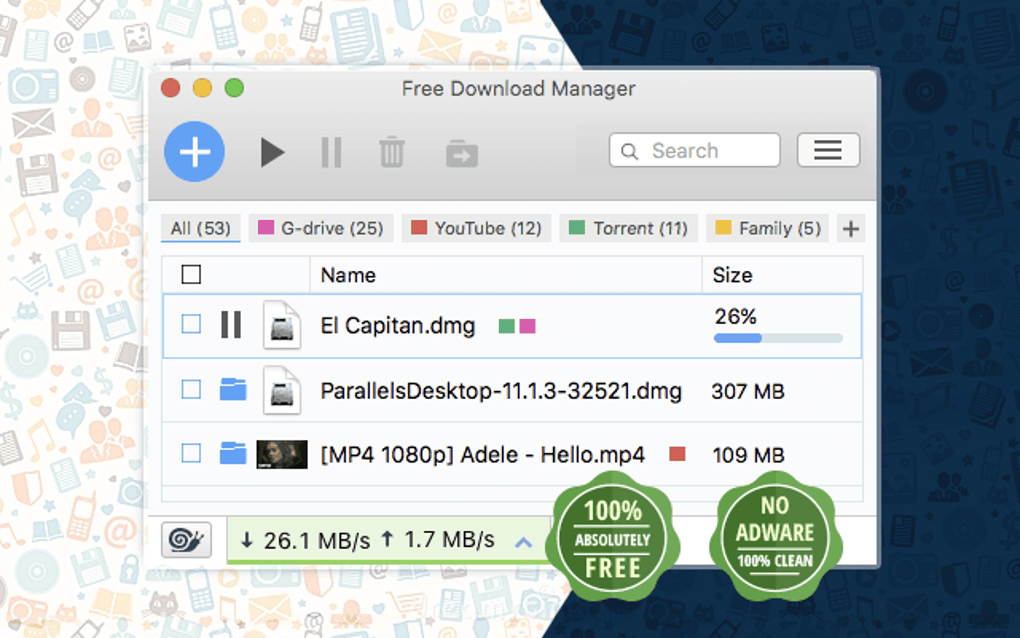Image resolution: width=1020 pixels, height=638 pixels.
Task: Click the snail icon for speed limit mode
Action: coord(186,540)
